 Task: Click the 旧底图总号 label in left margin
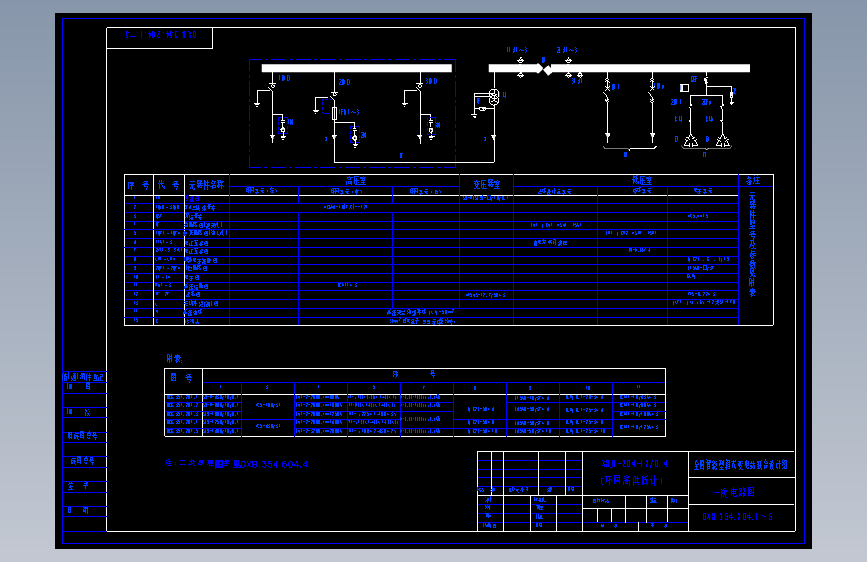click(82, 436)
